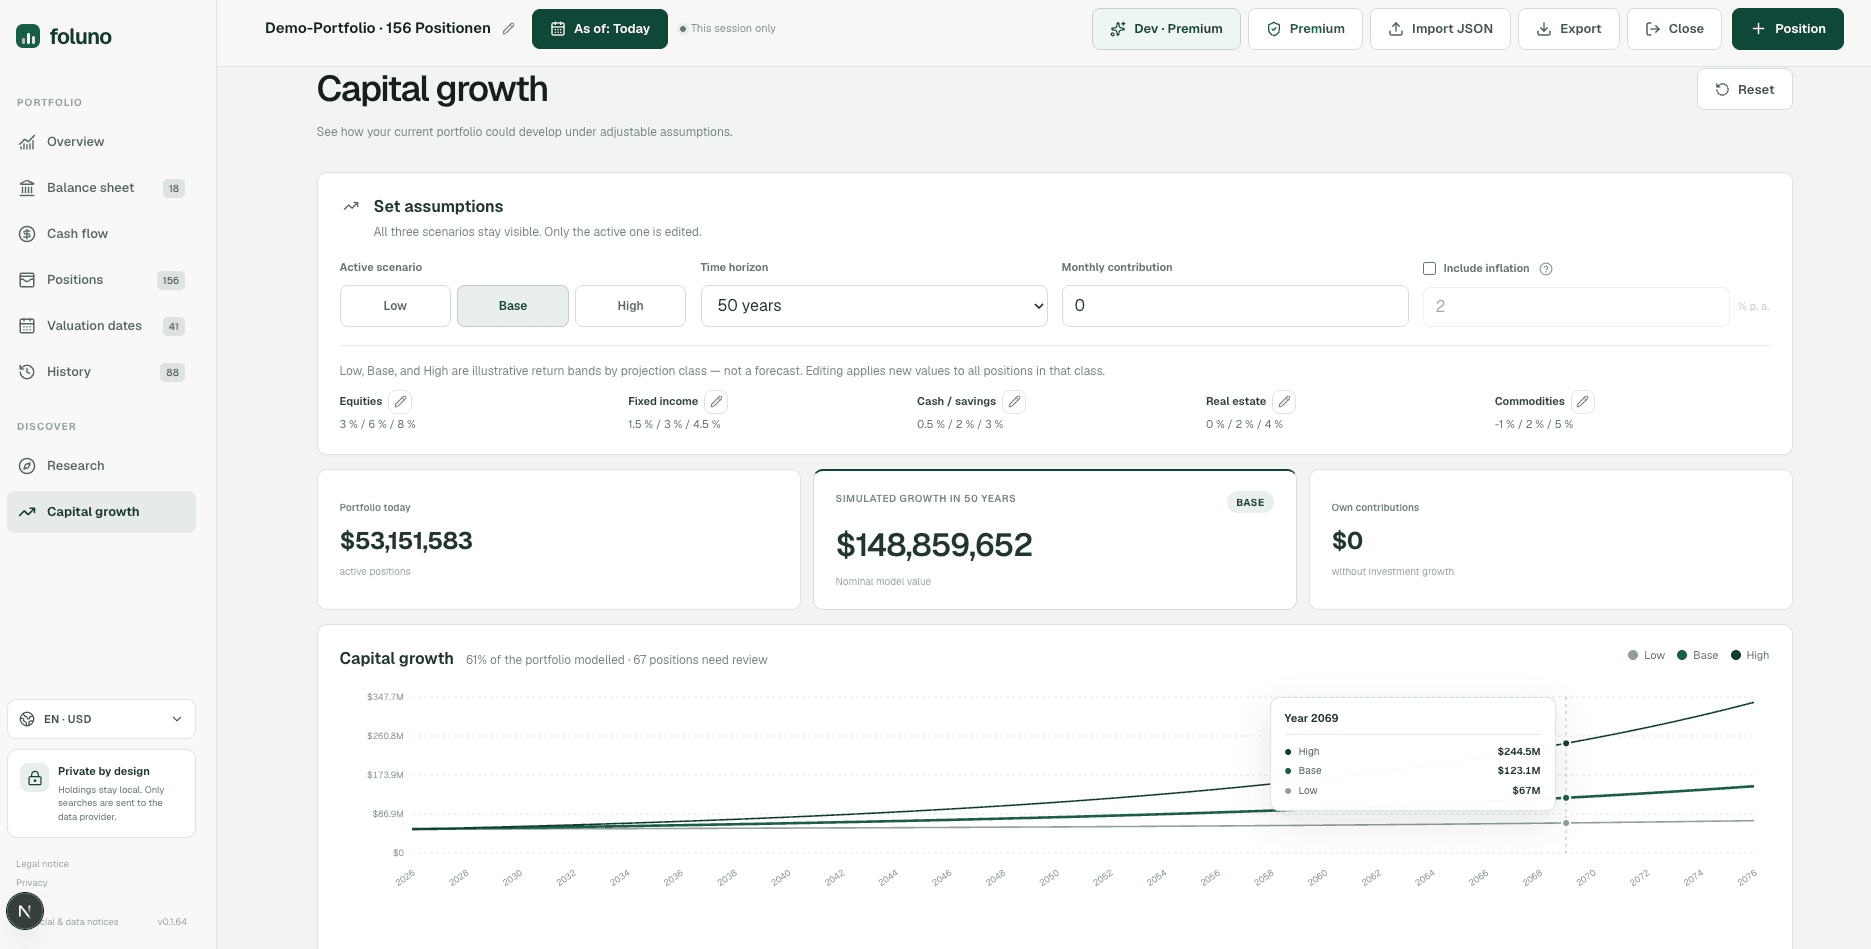Screen dimensions: 1871x949
Task: Click the Positions wallet icon
Action: (x=27, y=280)
